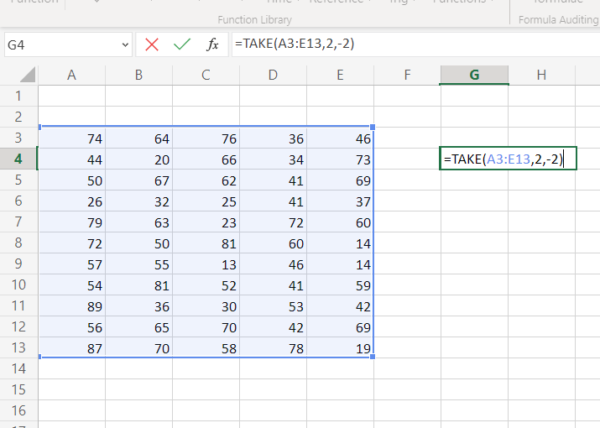Click cell B12 containing 65
Viewport: 600px width, 428px height.
point(139,327)
